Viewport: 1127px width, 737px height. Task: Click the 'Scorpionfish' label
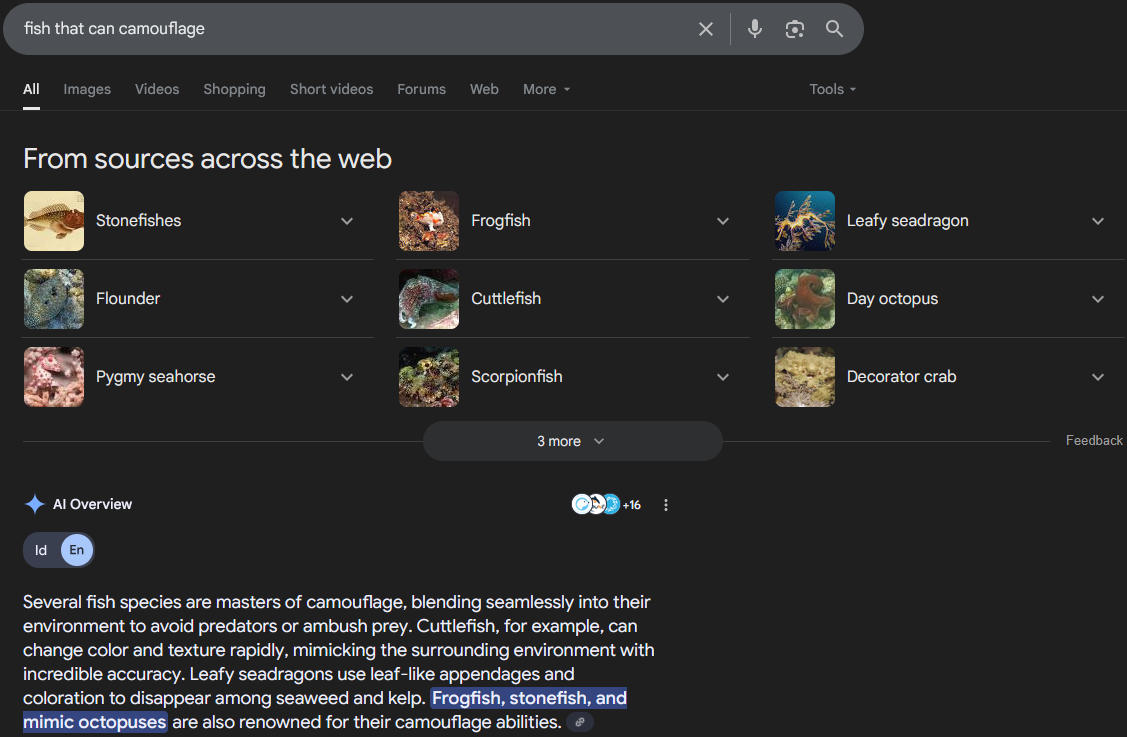coord(517,377)
